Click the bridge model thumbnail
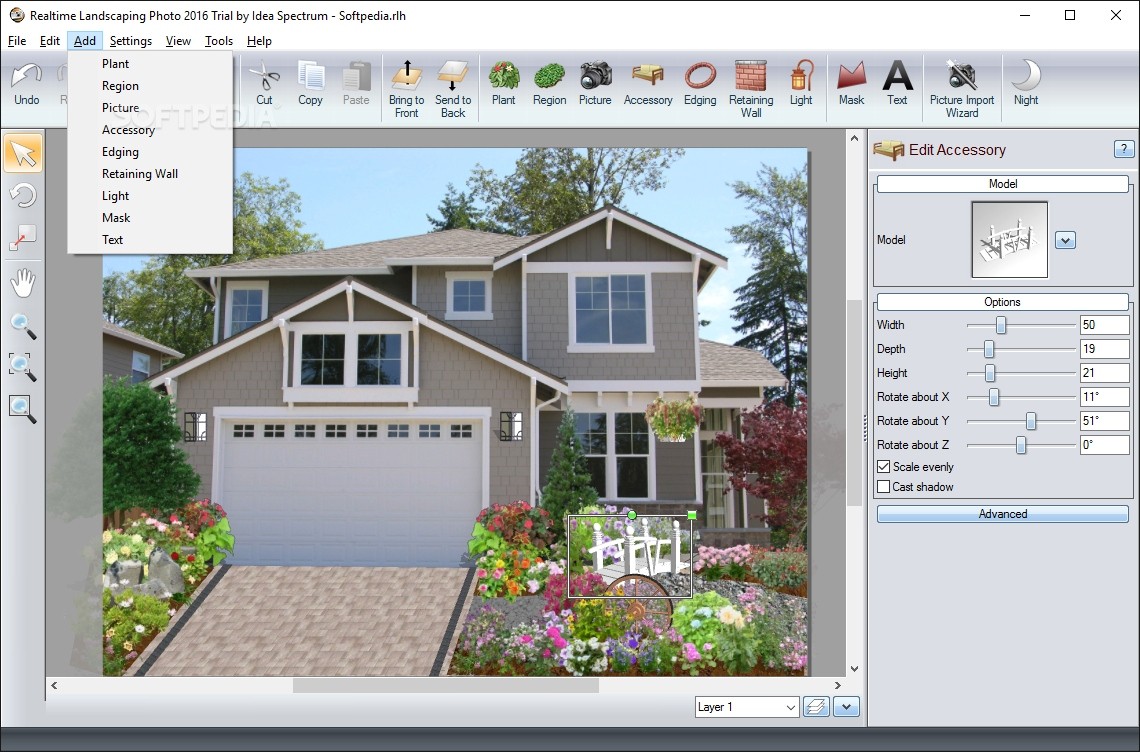 coord(1010,240)
